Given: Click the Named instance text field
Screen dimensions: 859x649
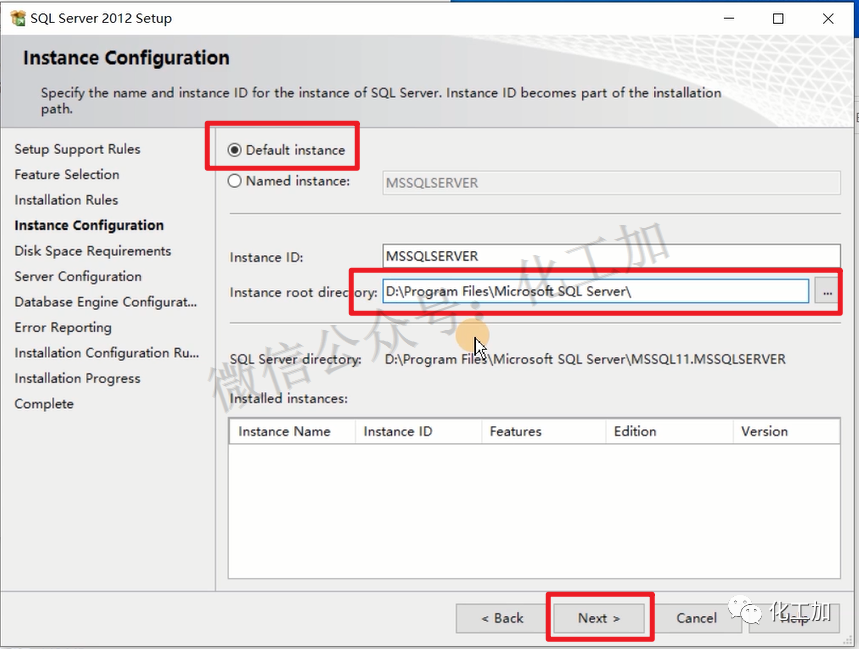Looking at the screenshot, I should point(611,182).
